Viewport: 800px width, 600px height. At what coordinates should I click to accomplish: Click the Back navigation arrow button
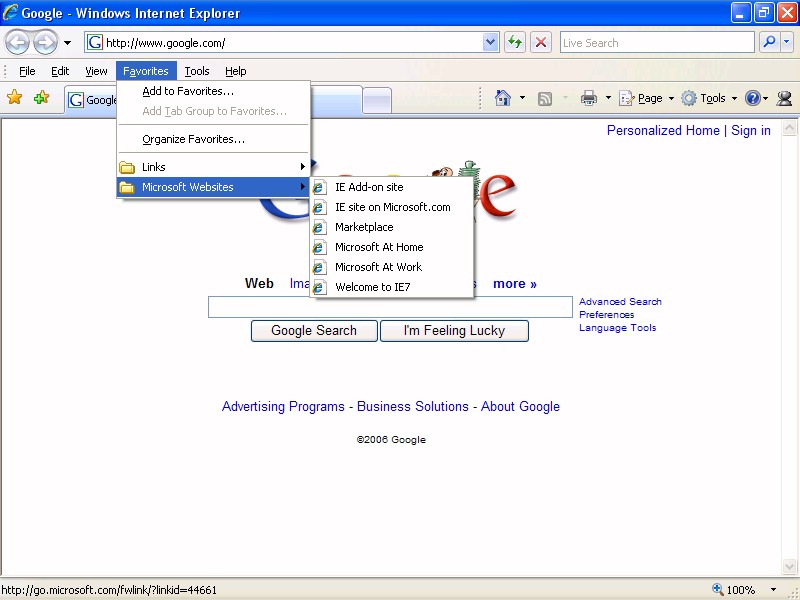point(17,42)
